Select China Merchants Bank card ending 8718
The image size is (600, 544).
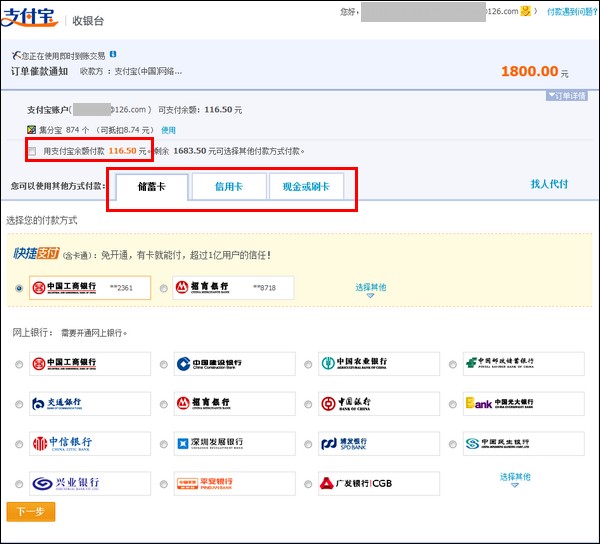[233, 288]
